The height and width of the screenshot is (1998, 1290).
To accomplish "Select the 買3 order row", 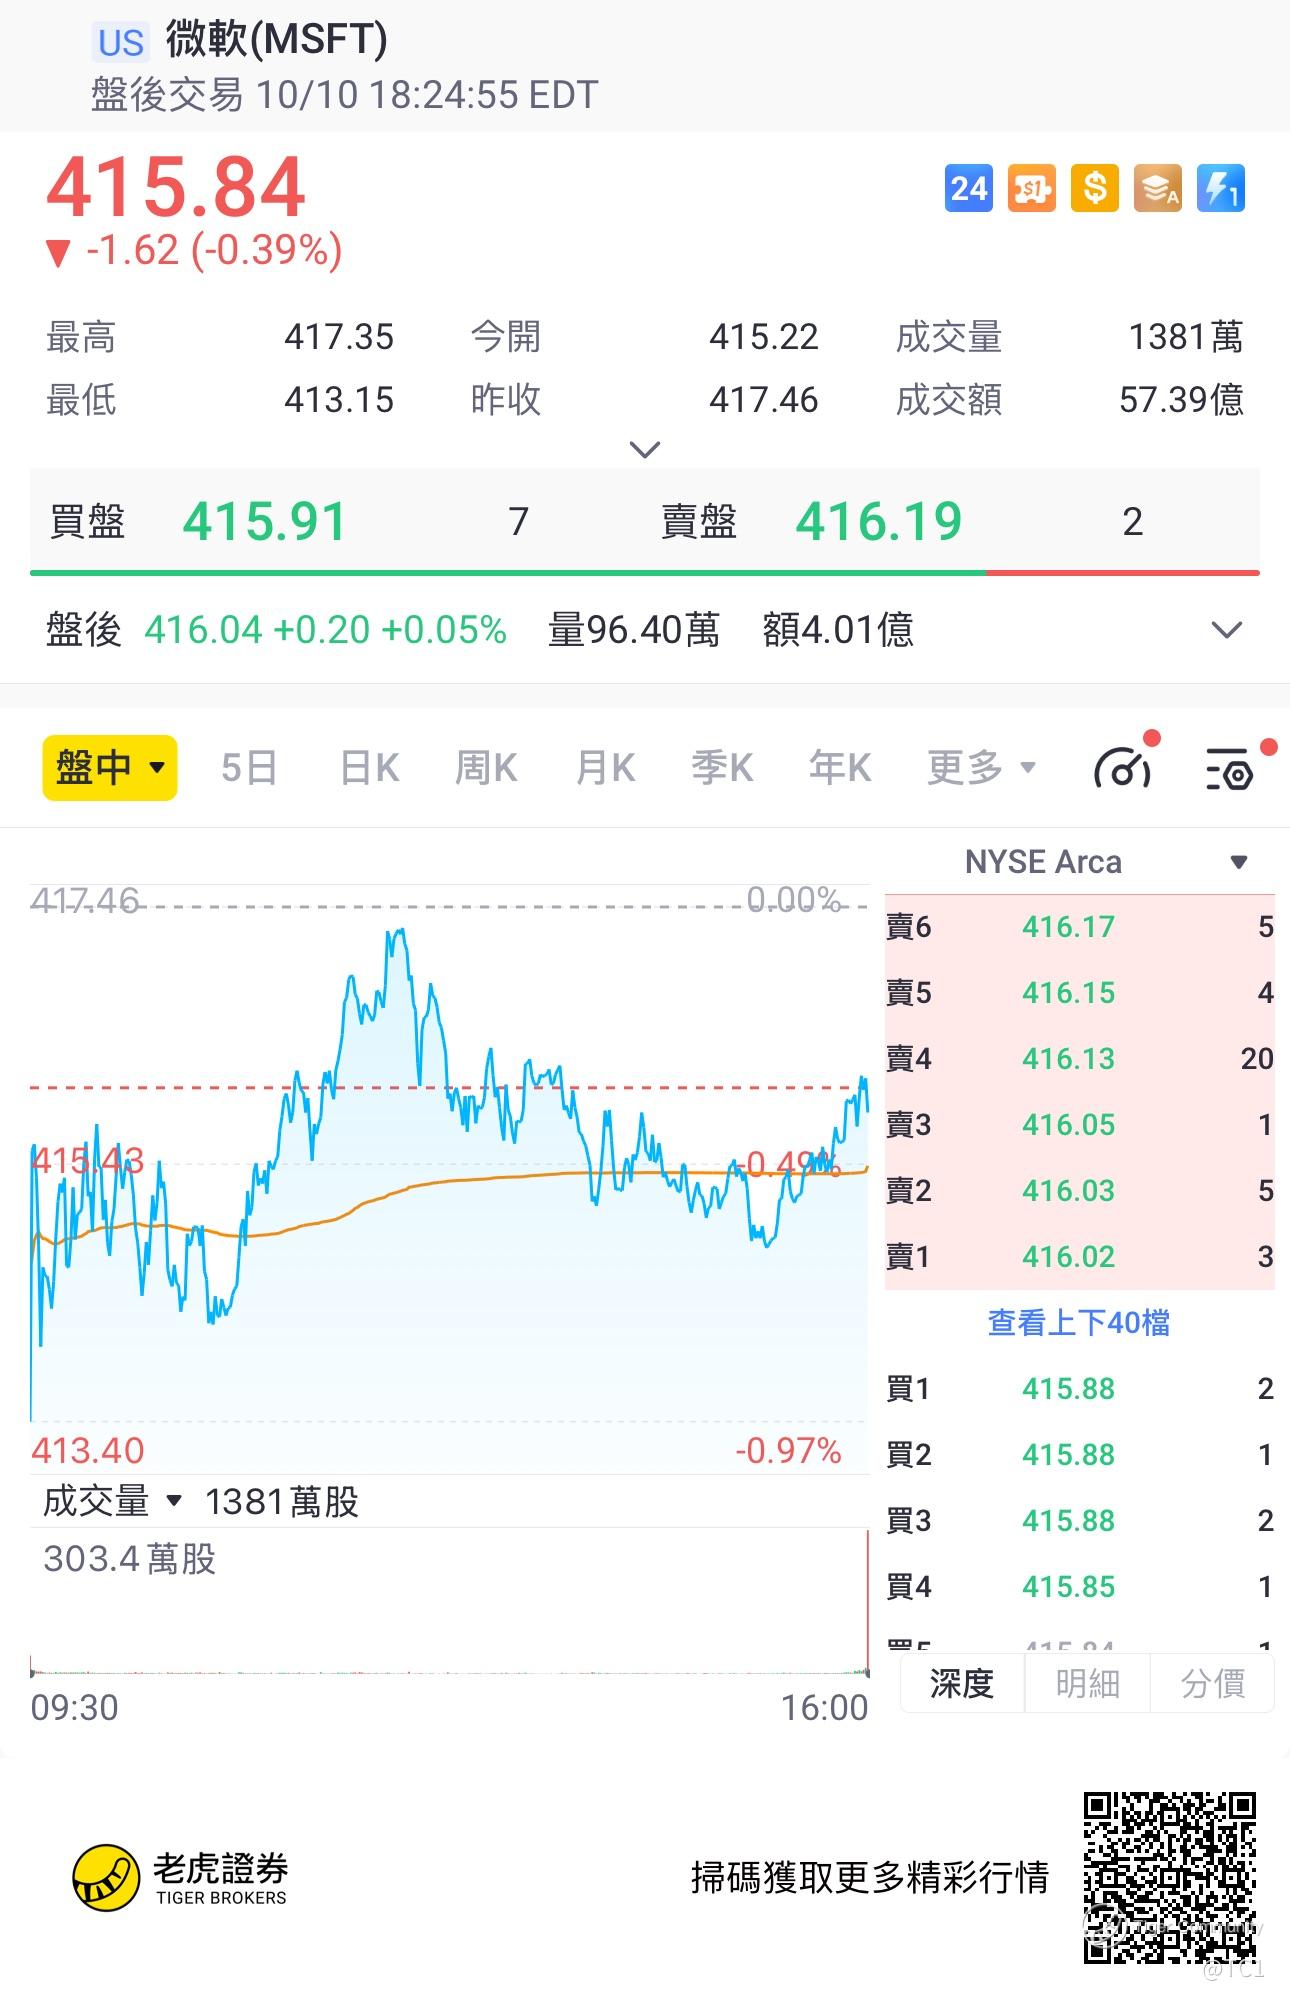I will coord(1080,1521).
